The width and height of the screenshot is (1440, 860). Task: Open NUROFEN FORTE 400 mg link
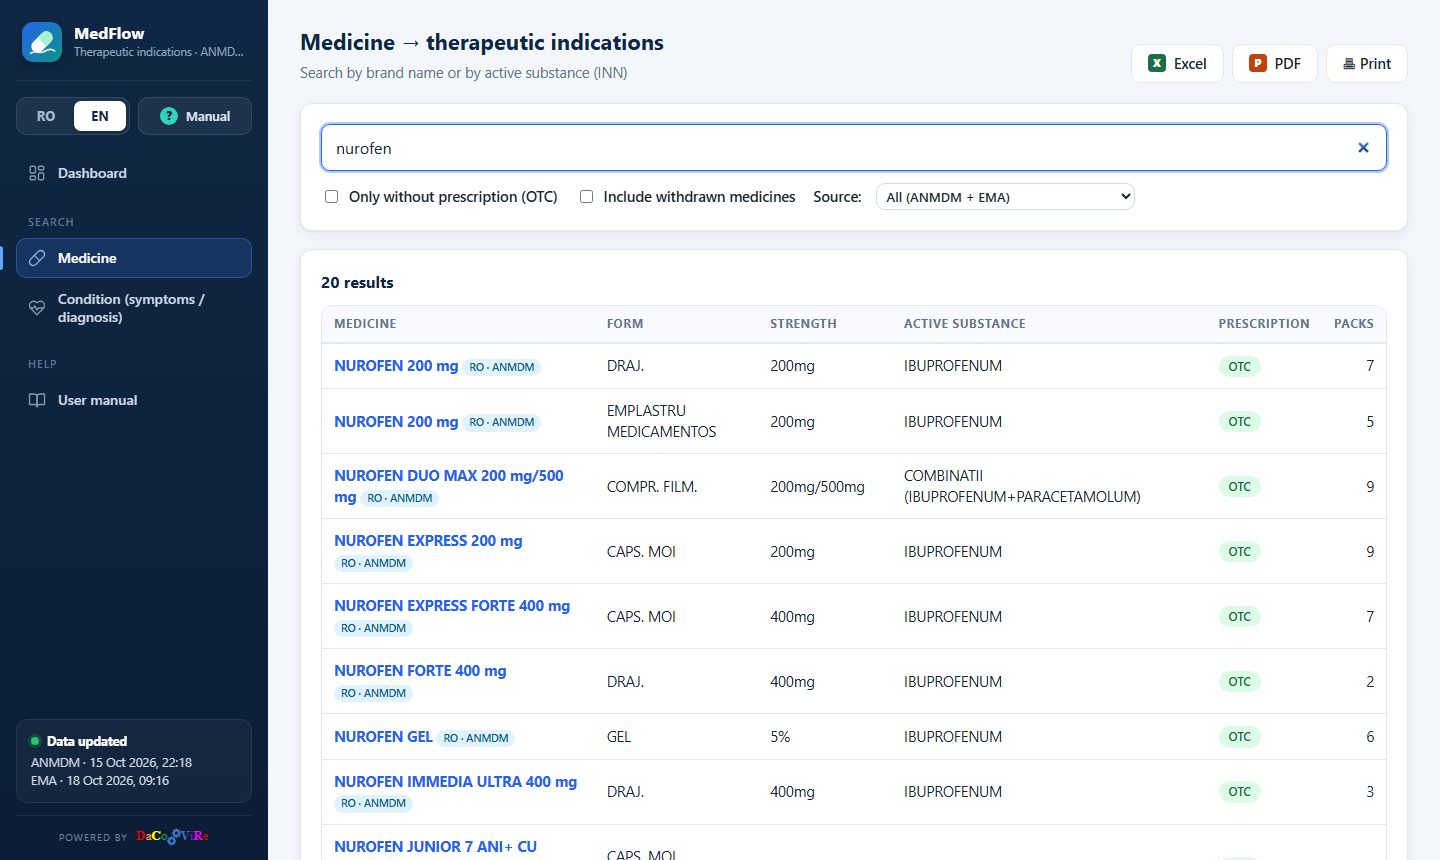[x=420, y=671]
